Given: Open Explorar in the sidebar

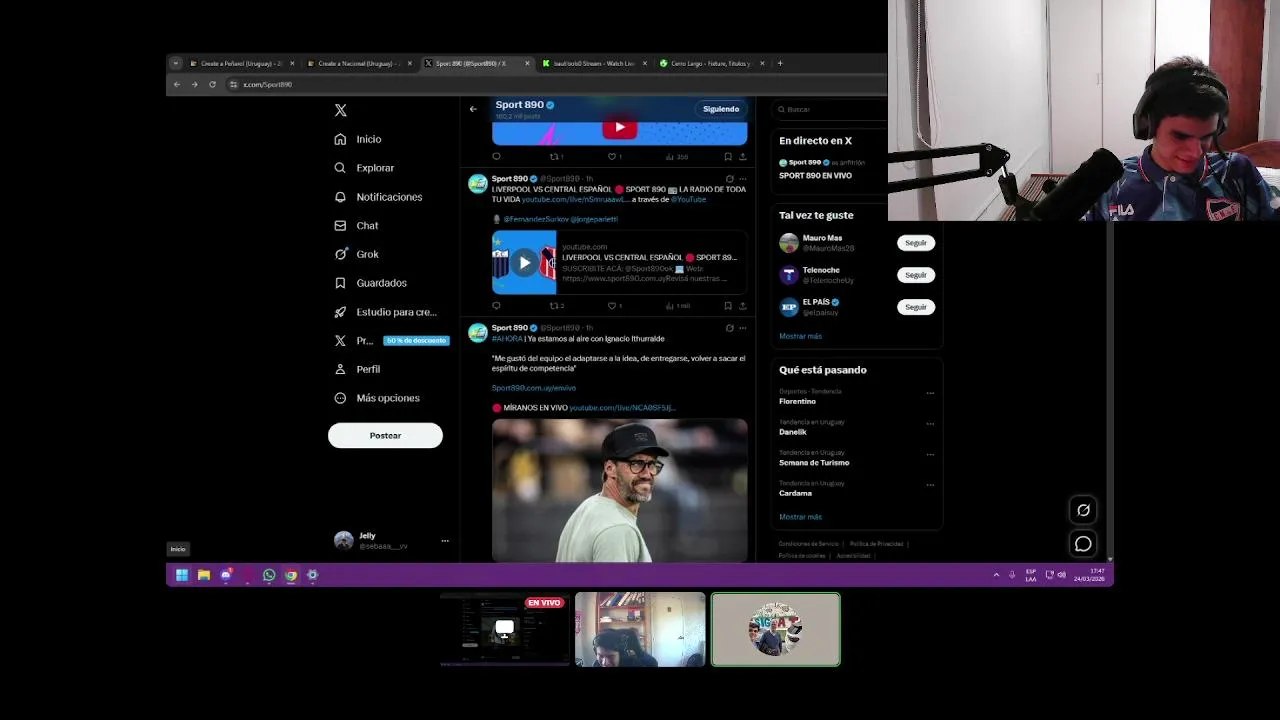Looking at the screenshot, I should tap(364, 168).
